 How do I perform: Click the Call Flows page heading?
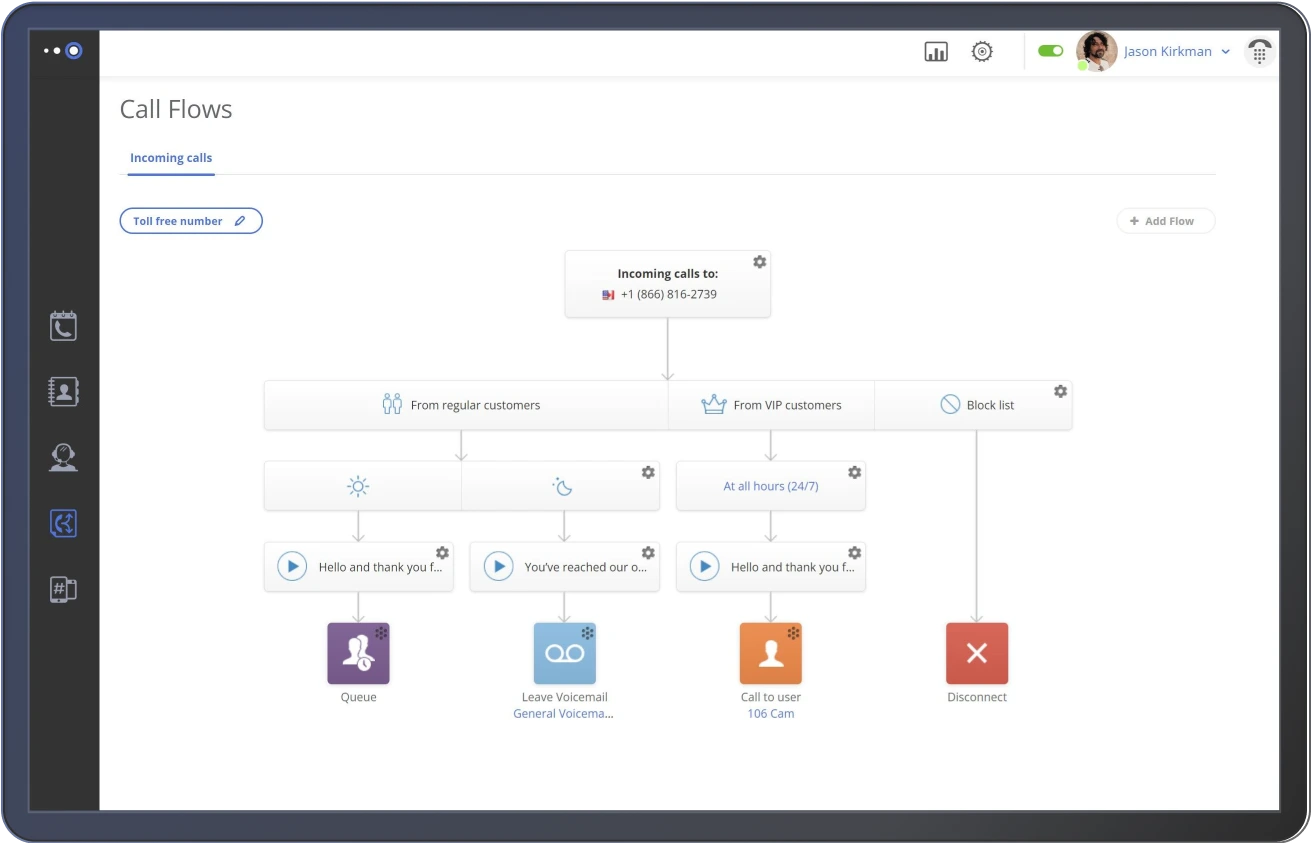coord(176,109)
